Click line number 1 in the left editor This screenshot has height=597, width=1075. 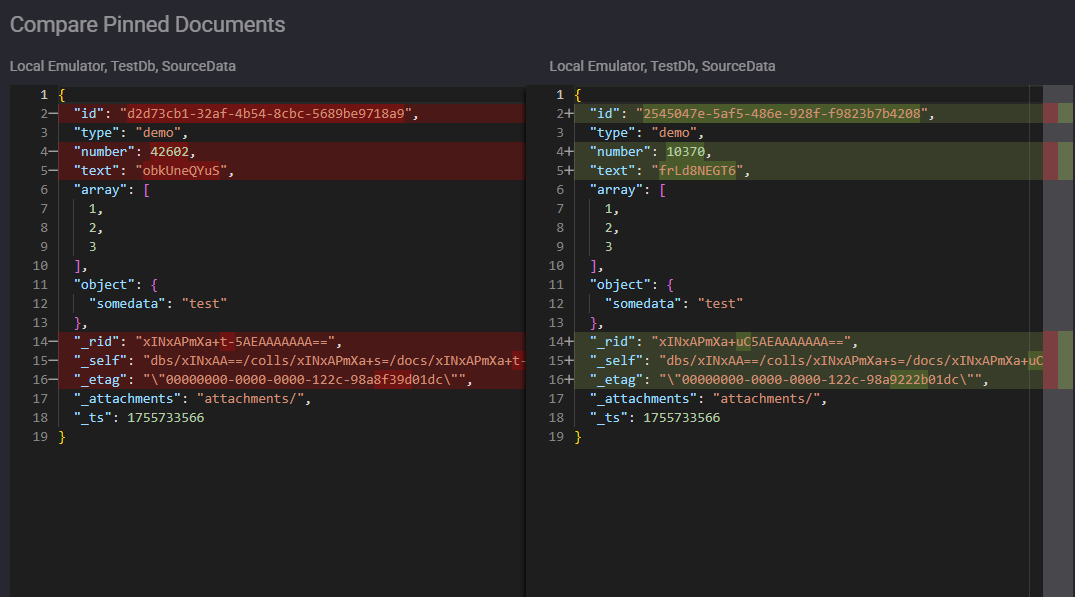43,94
